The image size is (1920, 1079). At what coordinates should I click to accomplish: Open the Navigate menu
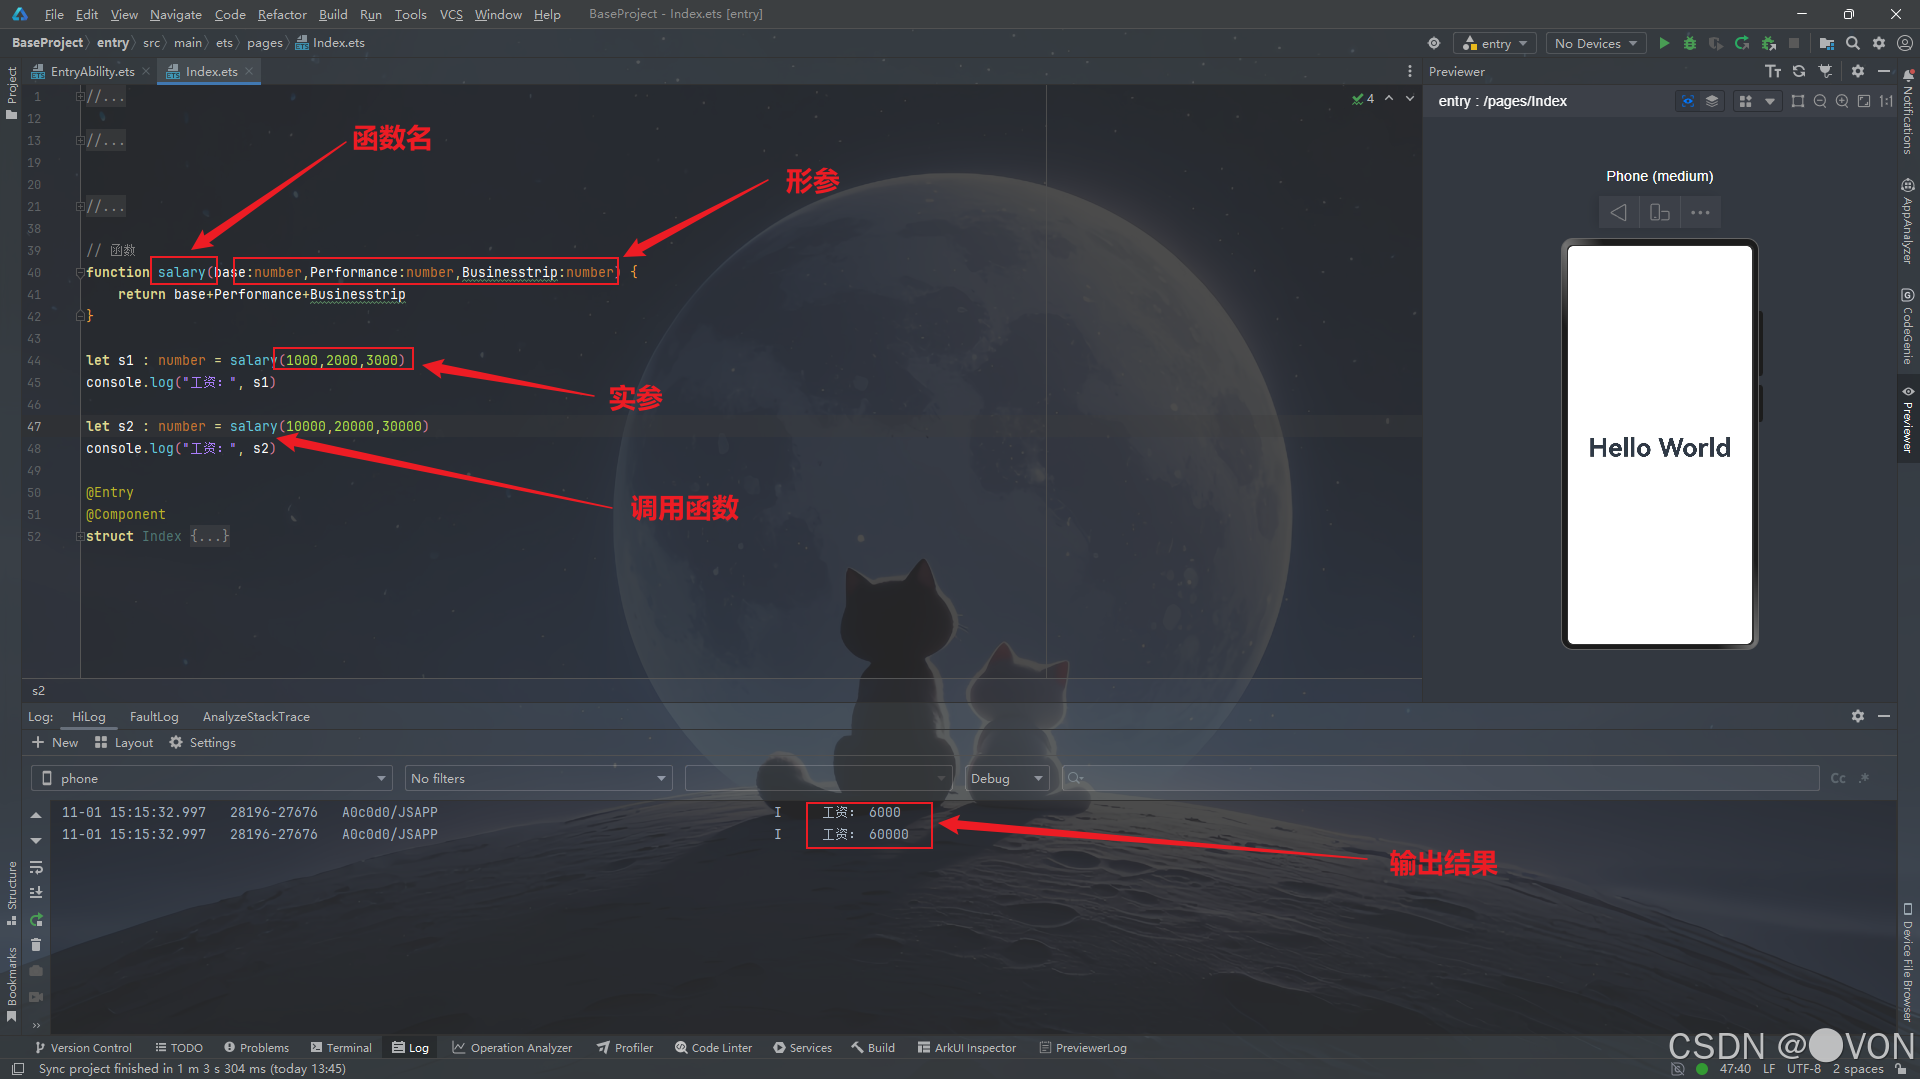tap(176, 14)
